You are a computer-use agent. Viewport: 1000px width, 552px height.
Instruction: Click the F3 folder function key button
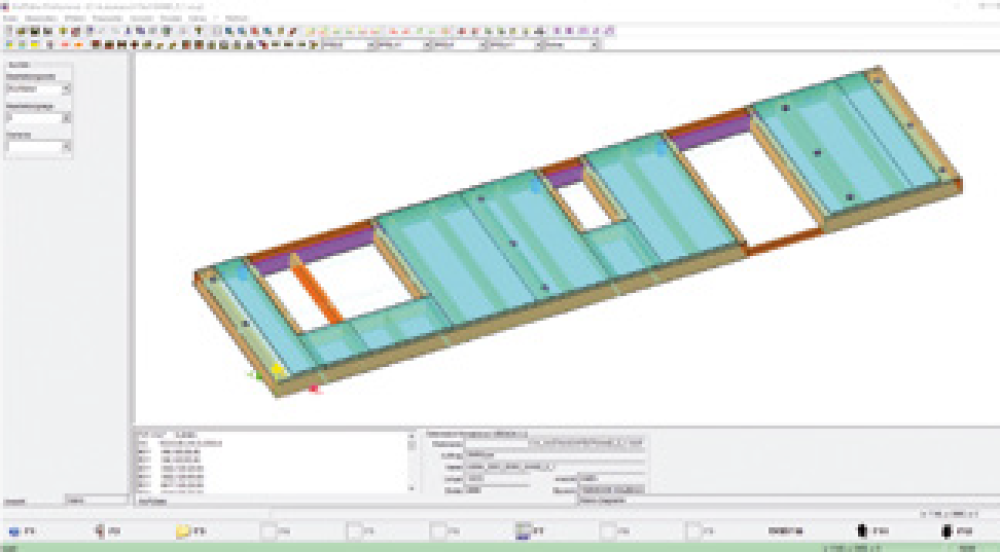point(191,530)
